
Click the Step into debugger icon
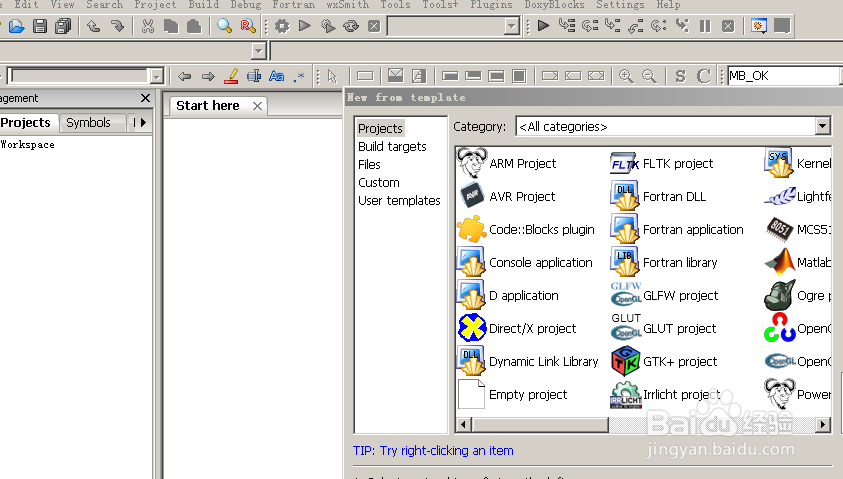[612, 25]
